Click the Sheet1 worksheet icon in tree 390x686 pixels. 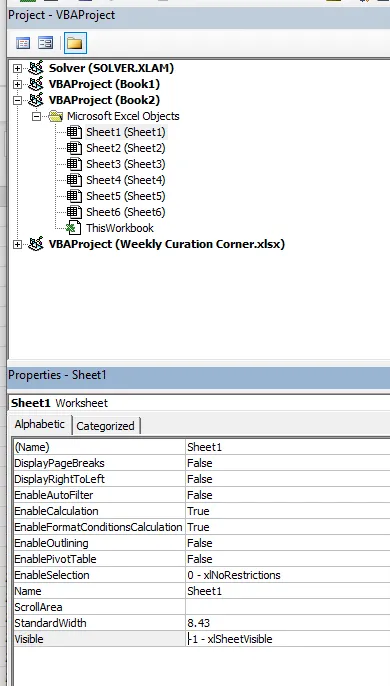pyautogui.click(x=74, y=132)
